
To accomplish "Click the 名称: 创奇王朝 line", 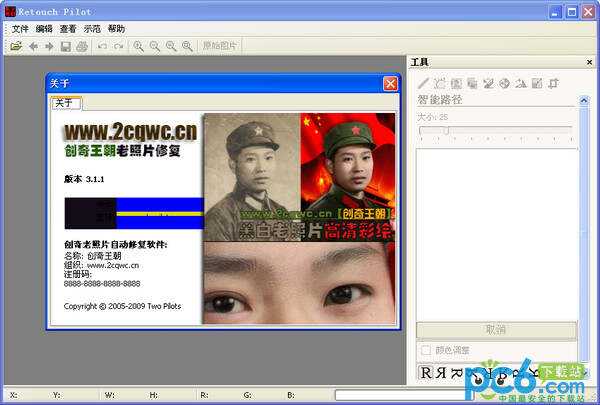I will (93, 256).
